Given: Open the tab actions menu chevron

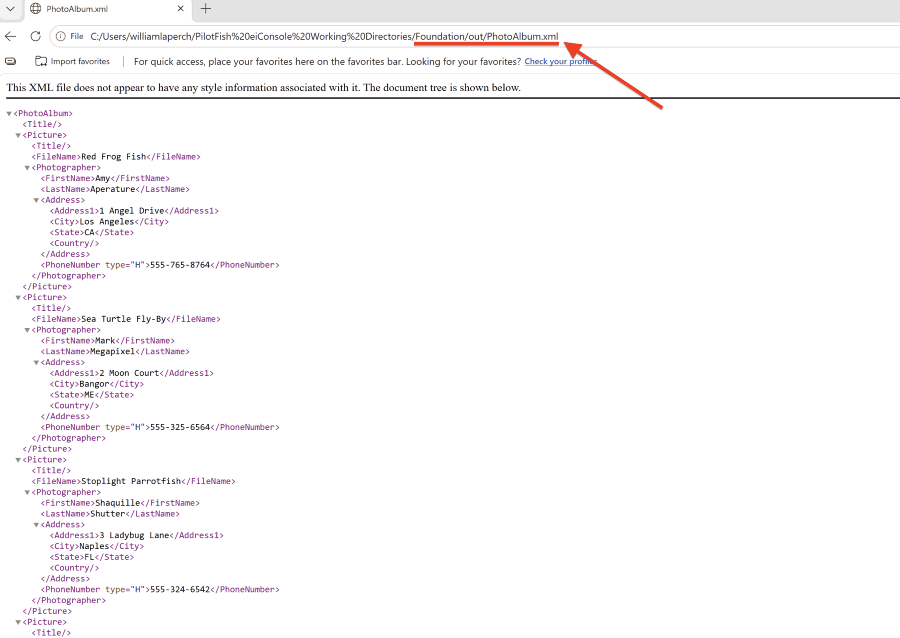Looking at the screenshot, I should coord(10,9).
